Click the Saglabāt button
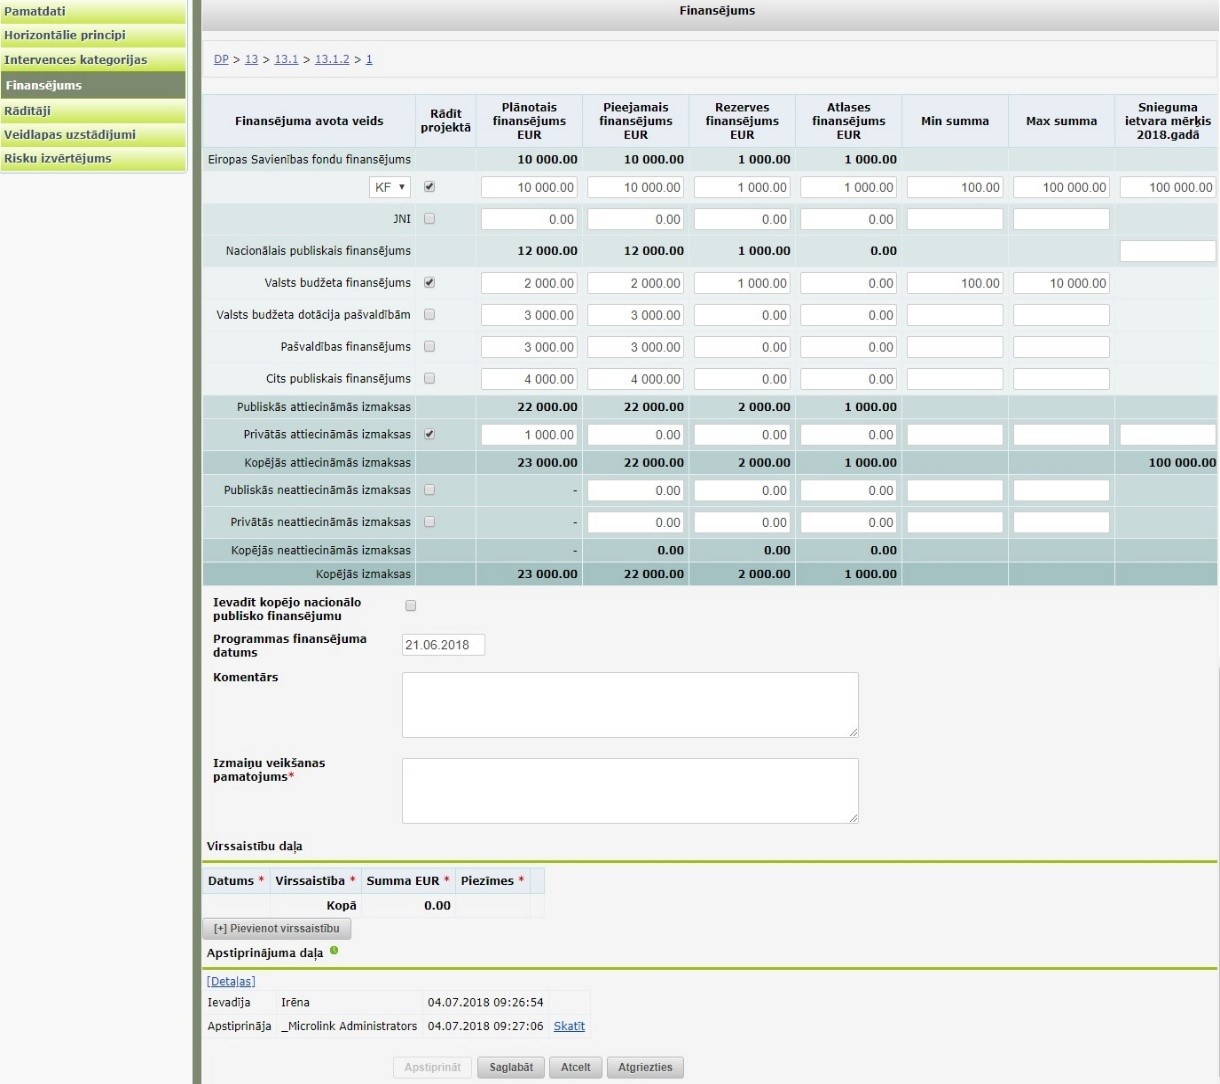The width and height of the screenshot is (1220, 1084). (511, 1067)
